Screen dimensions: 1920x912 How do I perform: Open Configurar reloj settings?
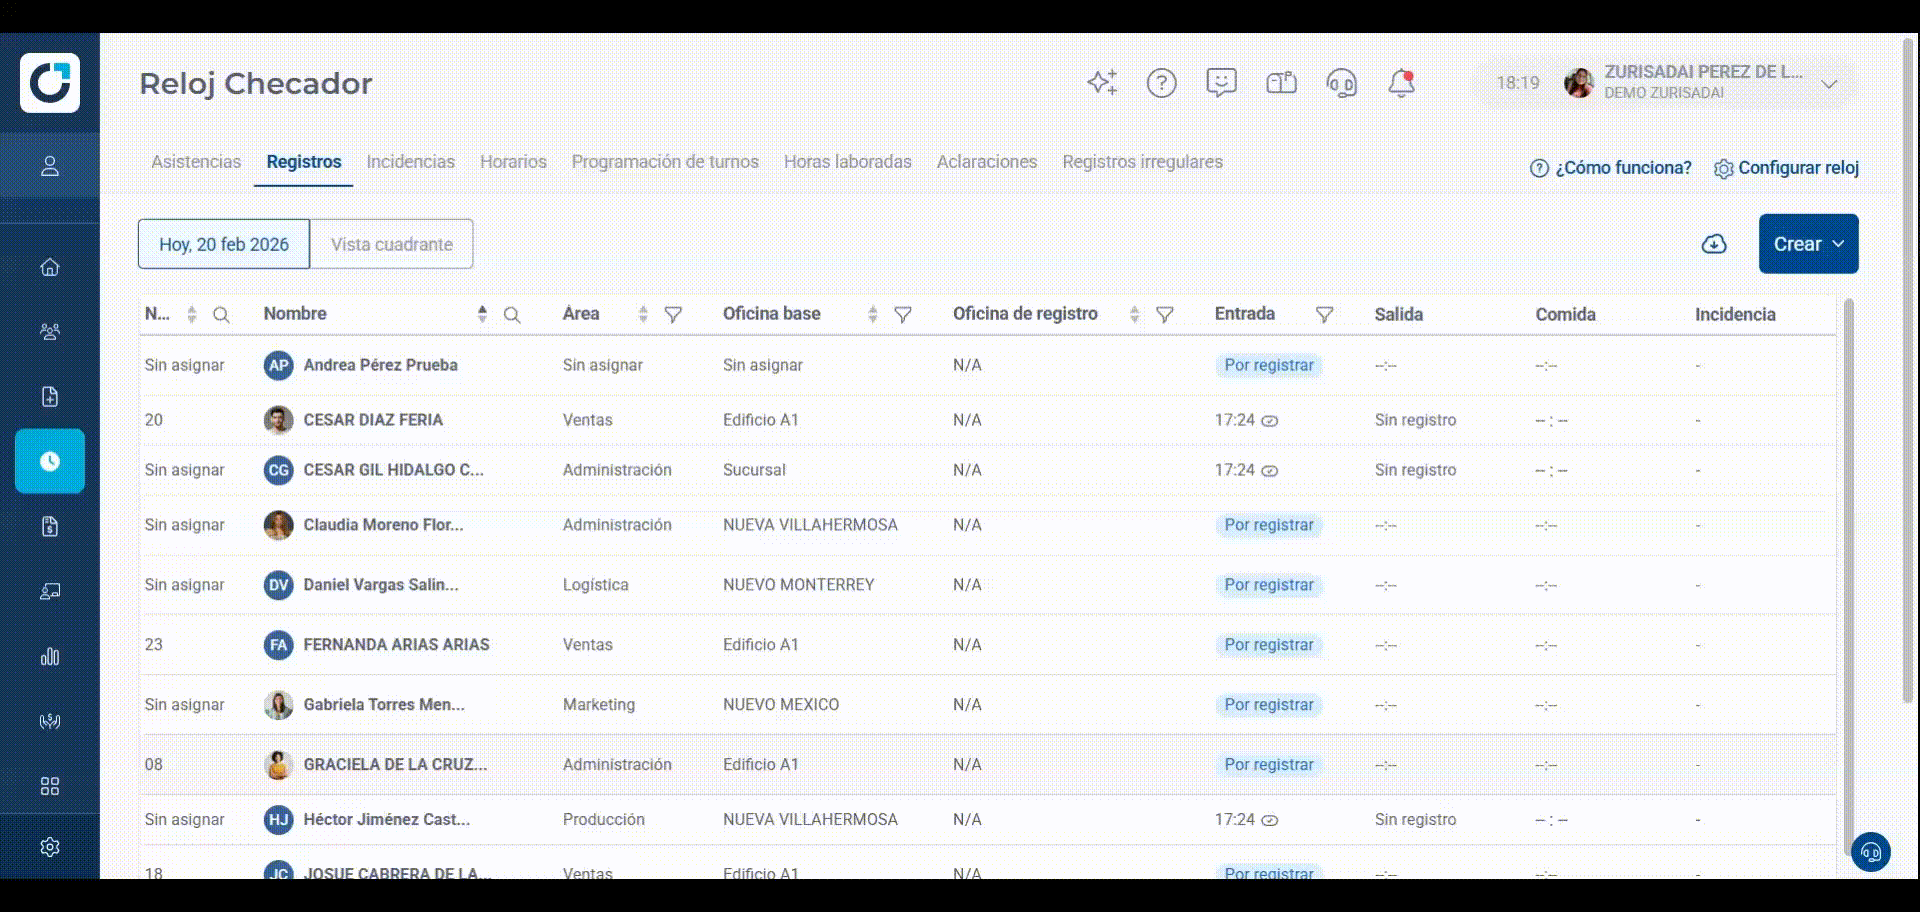[x=1786, y=168]
